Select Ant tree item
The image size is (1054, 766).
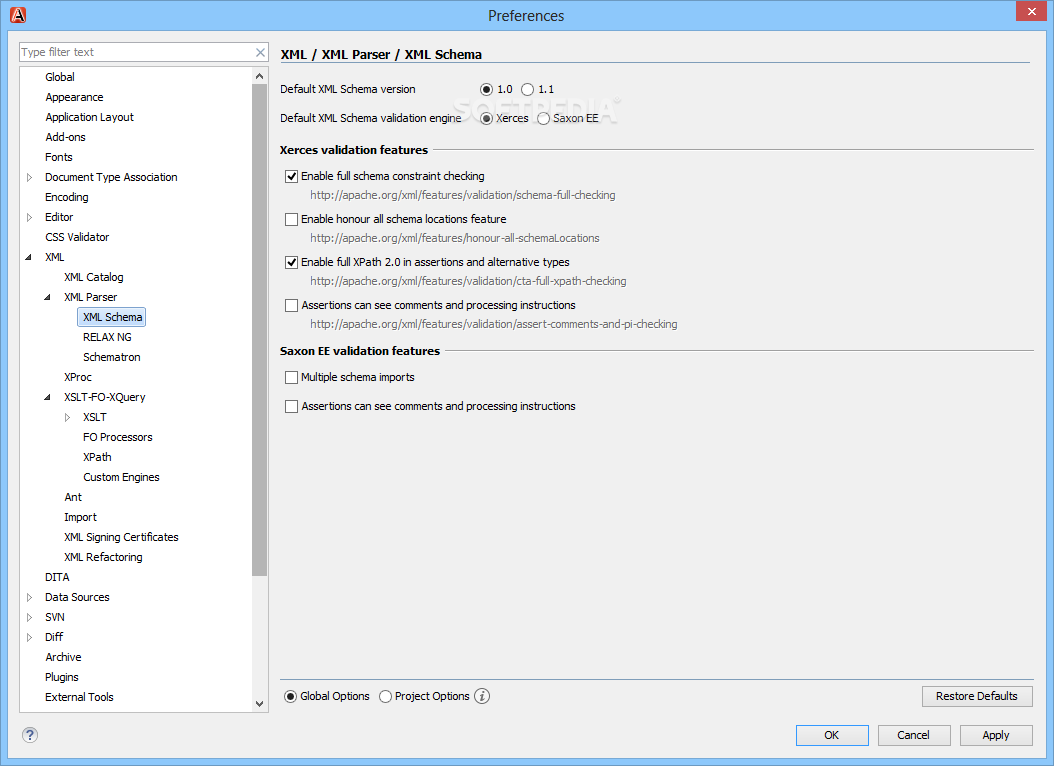click(73, 497)
